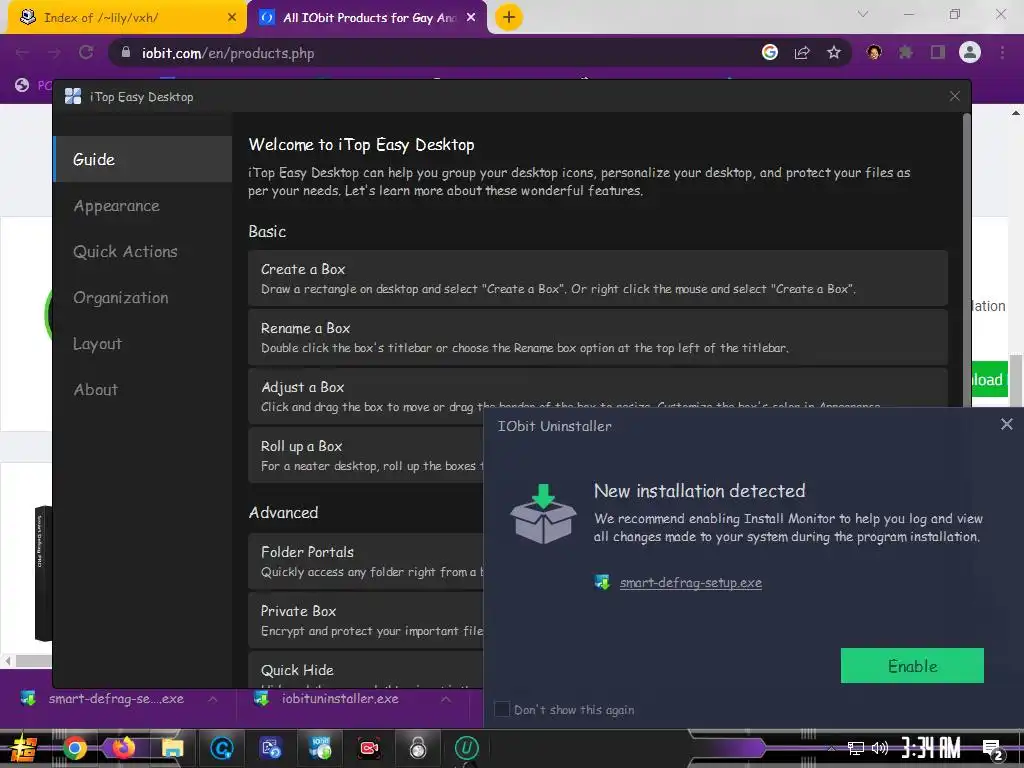Open a new Chrome tab
This screenshot has height=768, width=1024.
(509, 18)
